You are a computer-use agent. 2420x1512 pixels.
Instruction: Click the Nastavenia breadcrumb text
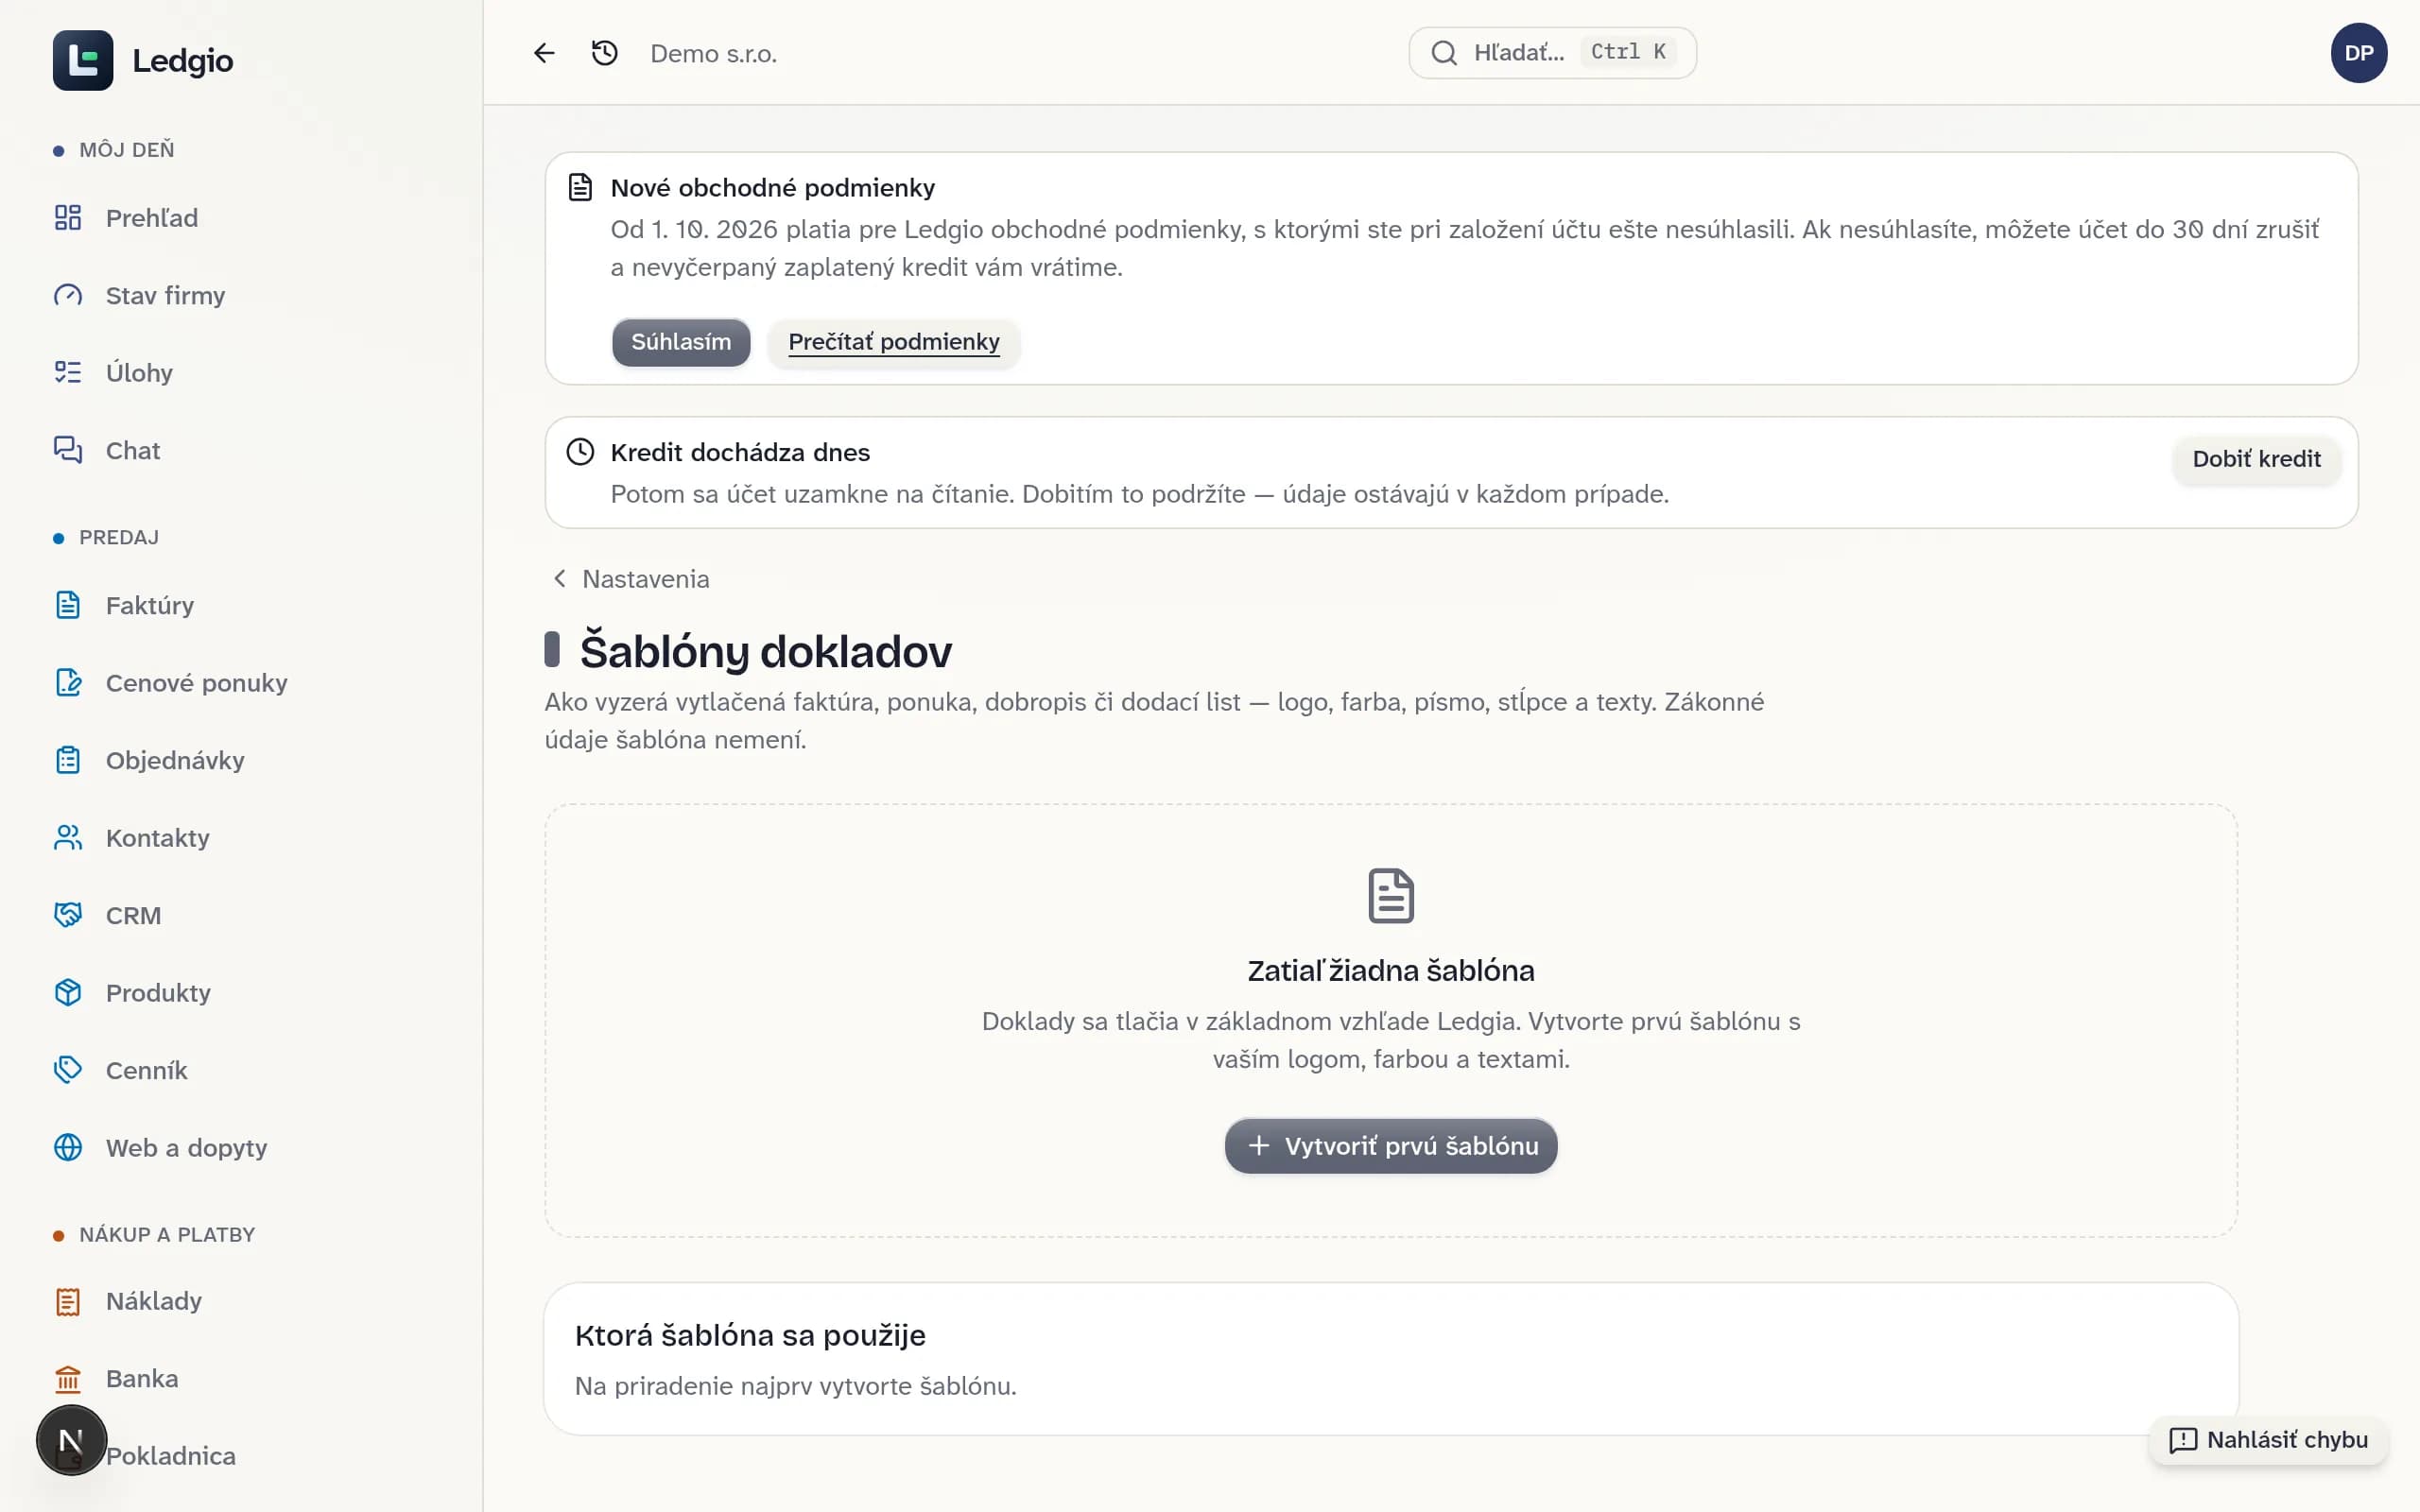pyautogui.click(x=645, y=578)
